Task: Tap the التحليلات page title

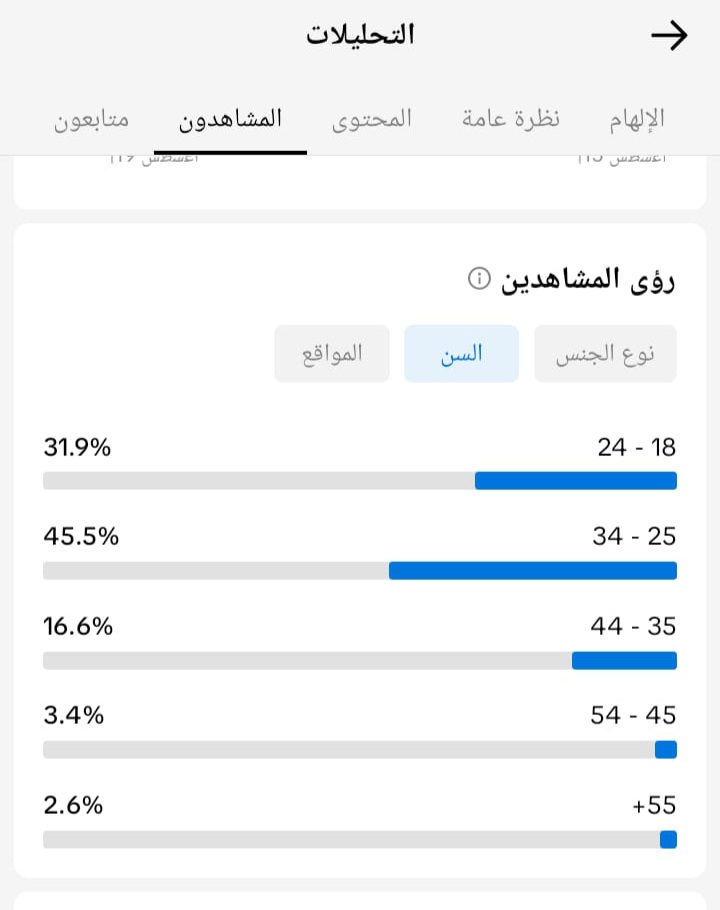Action: point(360,35)
